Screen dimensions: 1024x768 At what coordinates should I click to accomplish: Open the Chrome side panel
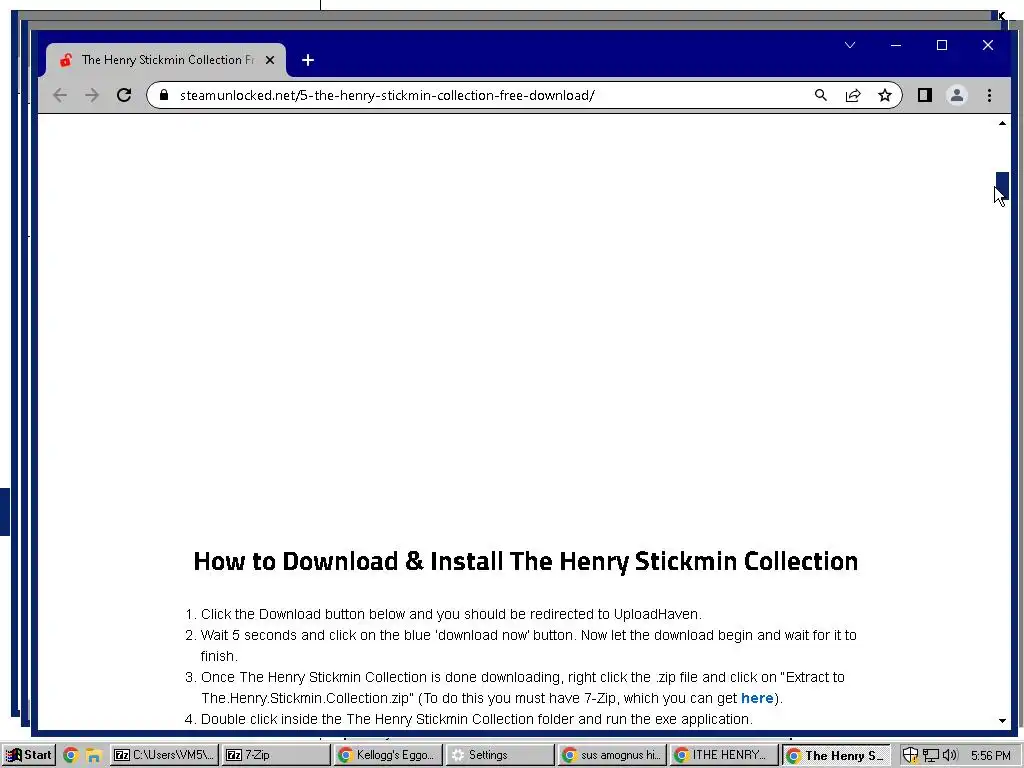(925, 95)
